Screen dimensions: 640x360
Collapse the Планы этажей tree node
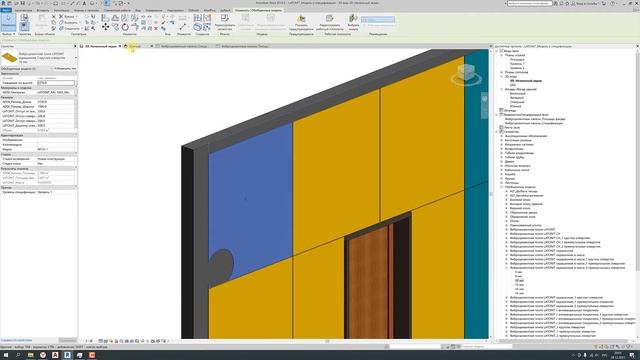click(502, 55)
